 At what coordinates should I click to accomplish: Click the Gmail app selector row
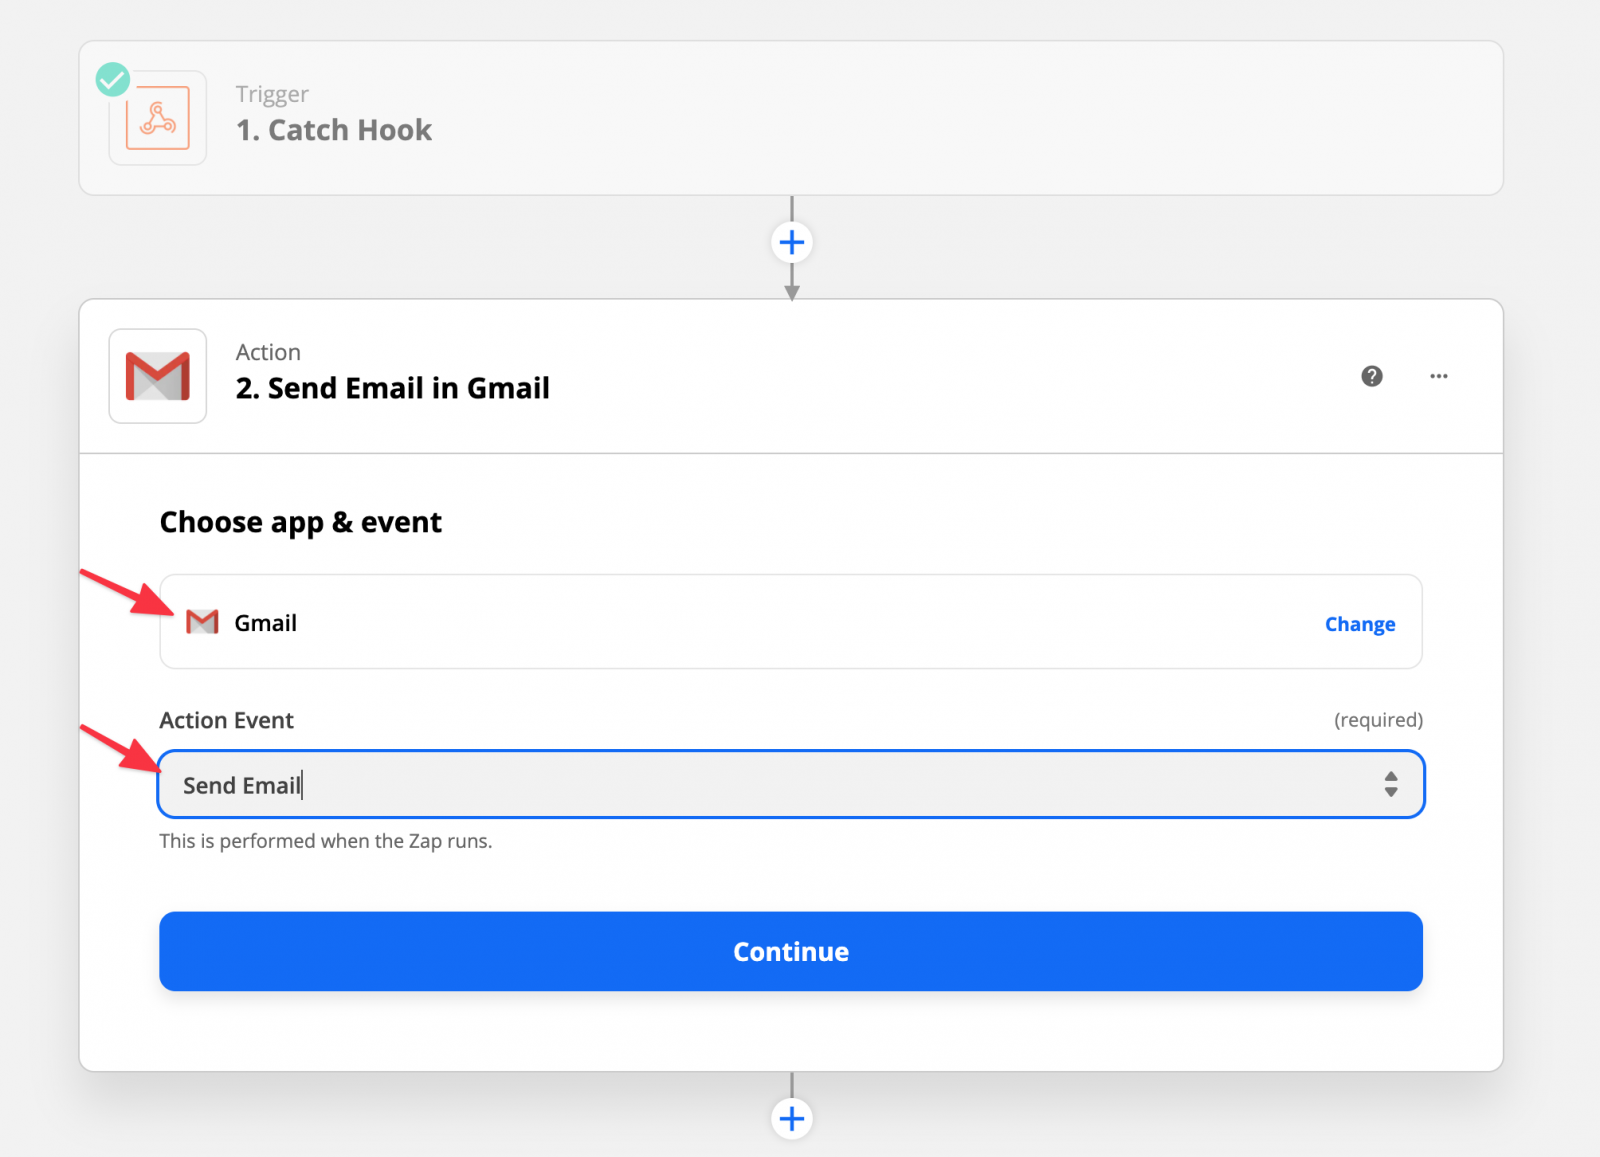coord(790,622)
